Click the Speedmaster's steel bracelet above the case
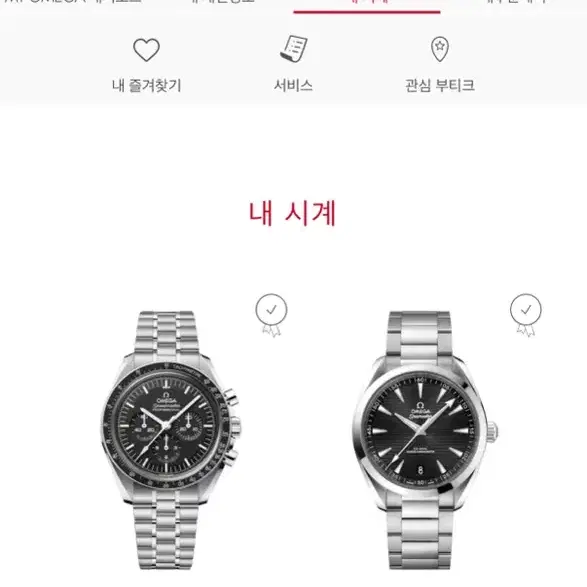The width and height of the screenshot is (587, 587). tap(165, 333)
